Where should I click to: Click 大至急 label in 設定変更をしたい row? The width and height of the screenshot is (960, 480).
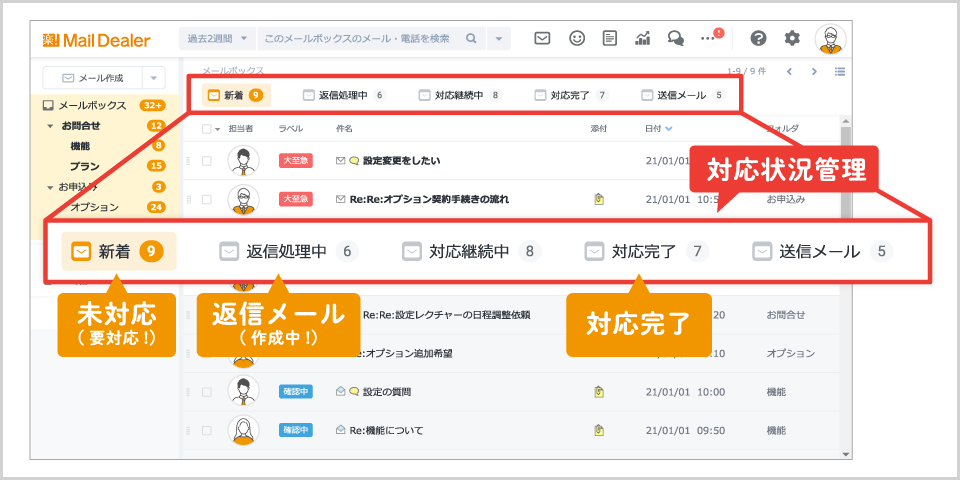tap(296, 161)
